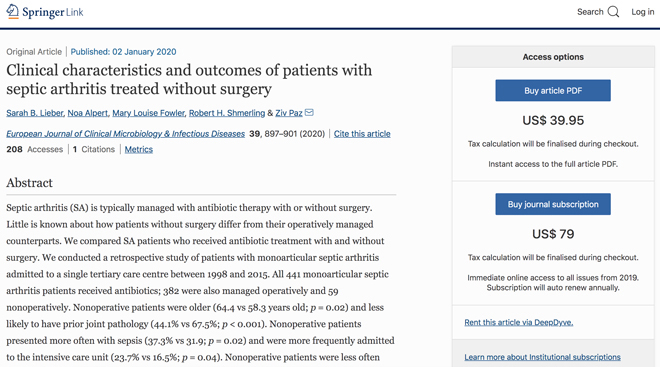The width and height of the screenshot is (660, 367).
Task: Open search via magnifier icon
Action: (x=613, y=12)
